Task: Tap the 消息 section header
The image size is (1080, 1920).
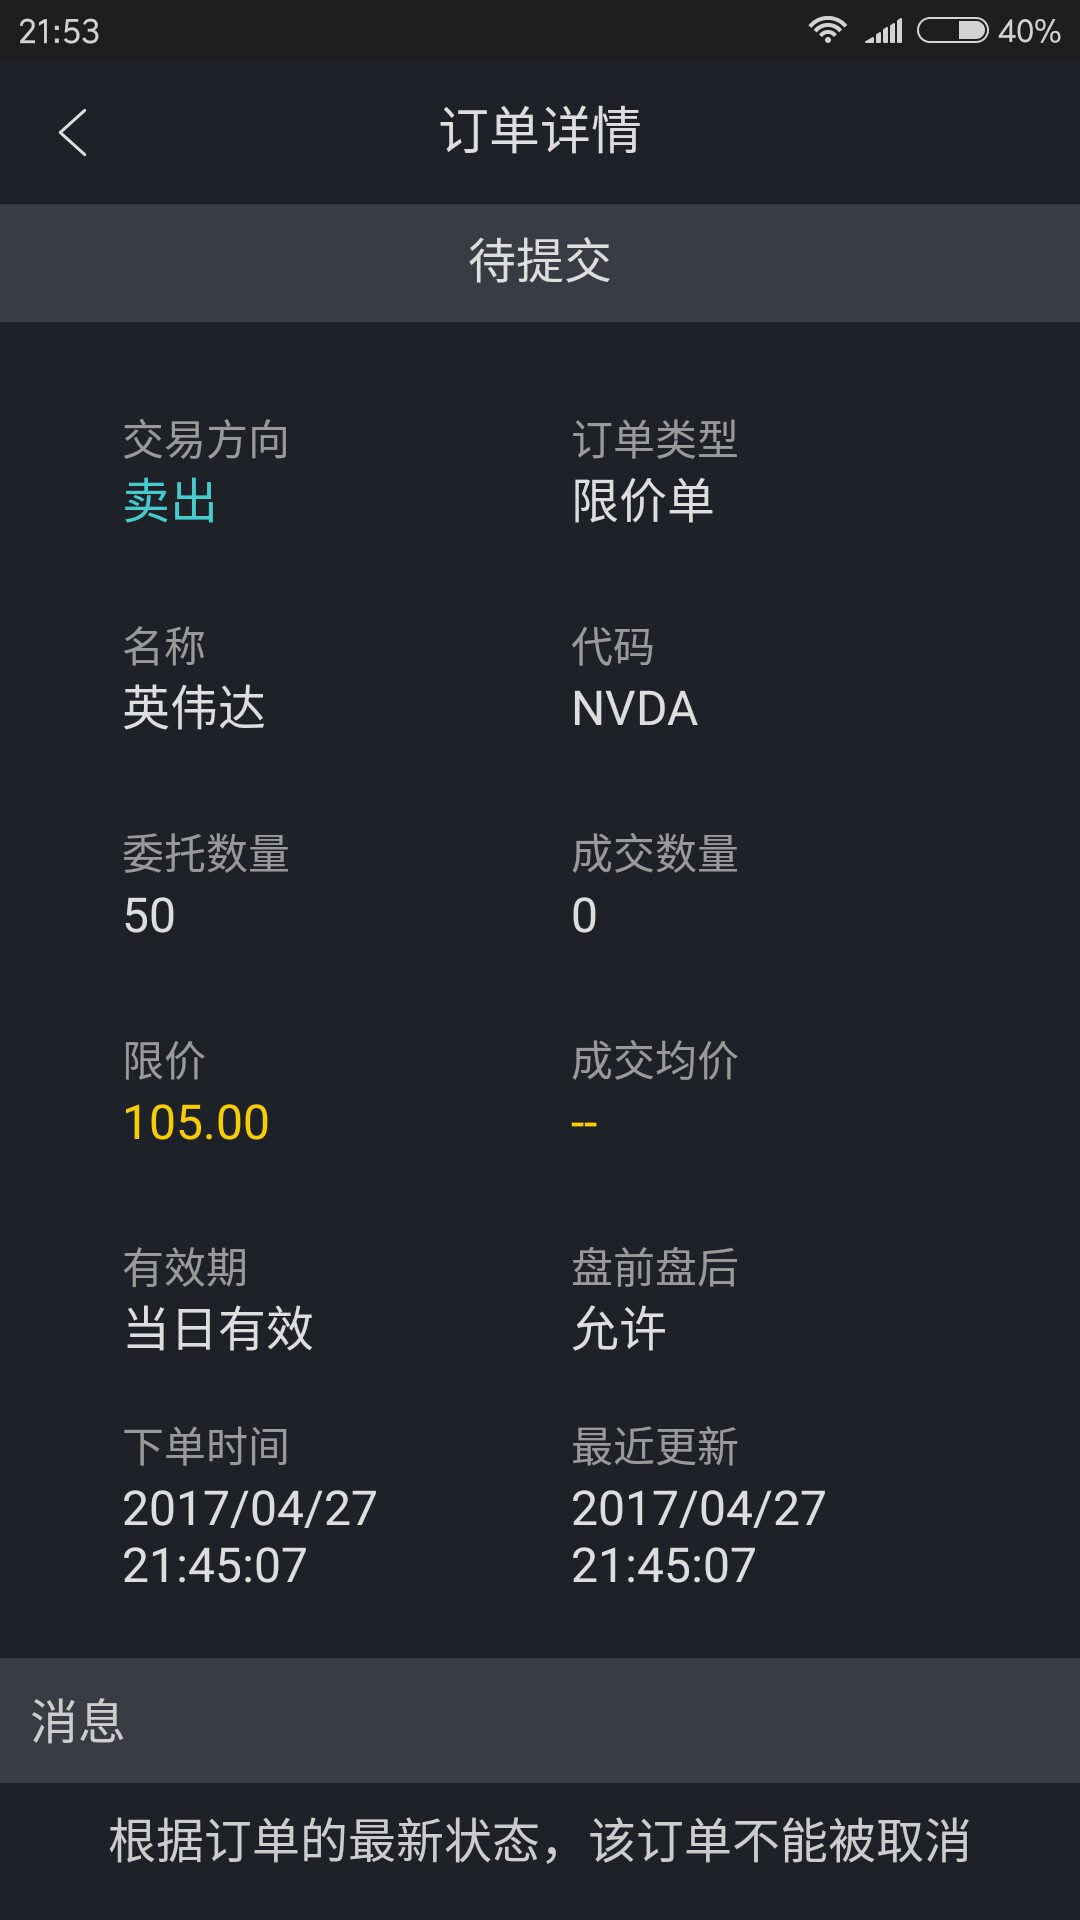Action: [77, 1721]
